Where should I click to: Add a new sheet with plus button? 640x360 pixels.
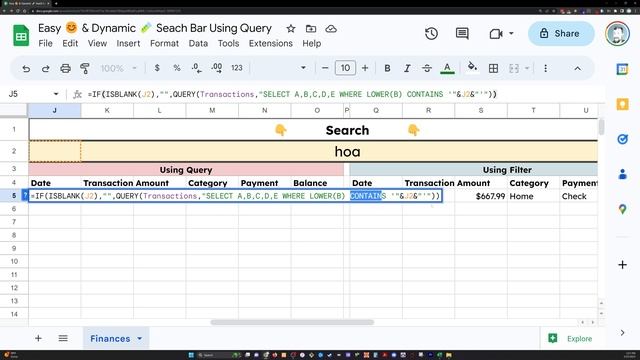click(38, 338)
